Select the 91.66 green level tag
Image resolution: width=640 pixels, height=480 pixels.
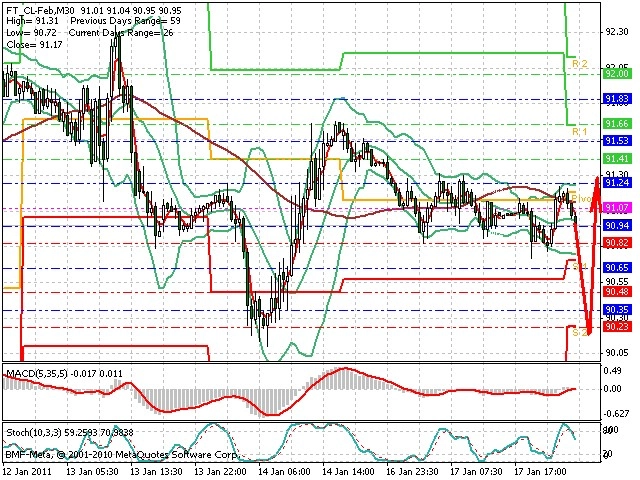(x=617, y=124)
